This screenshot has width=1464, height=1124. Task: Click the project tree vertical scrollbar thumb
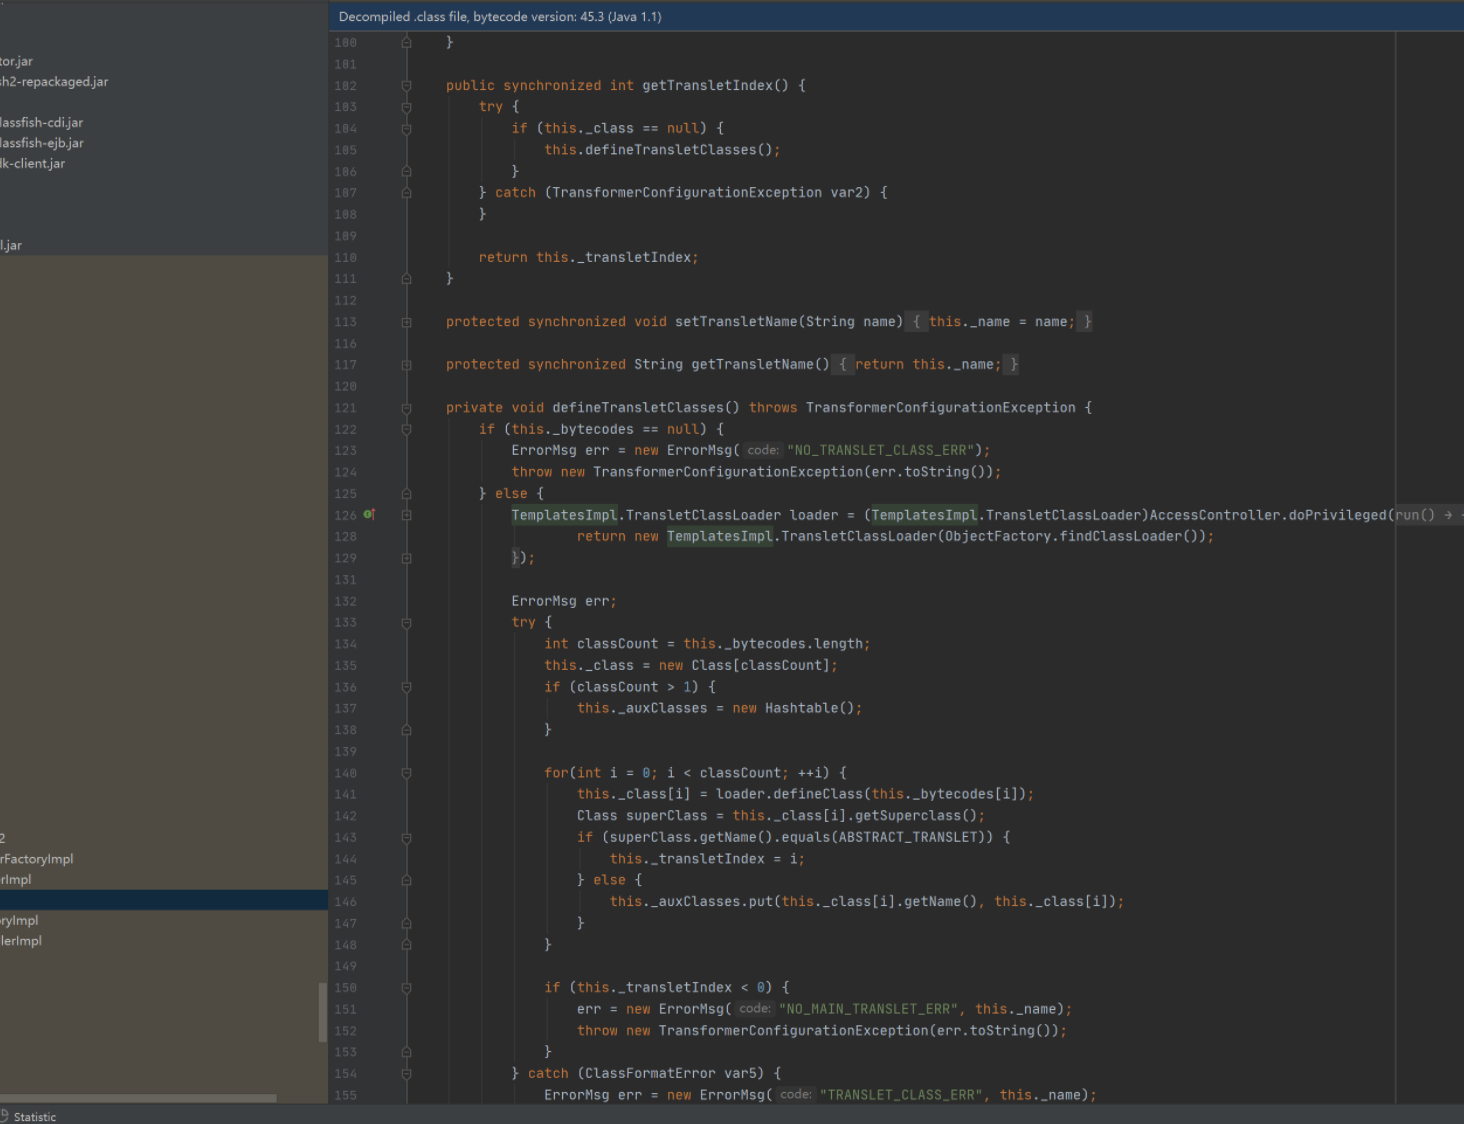point(323,1012)
